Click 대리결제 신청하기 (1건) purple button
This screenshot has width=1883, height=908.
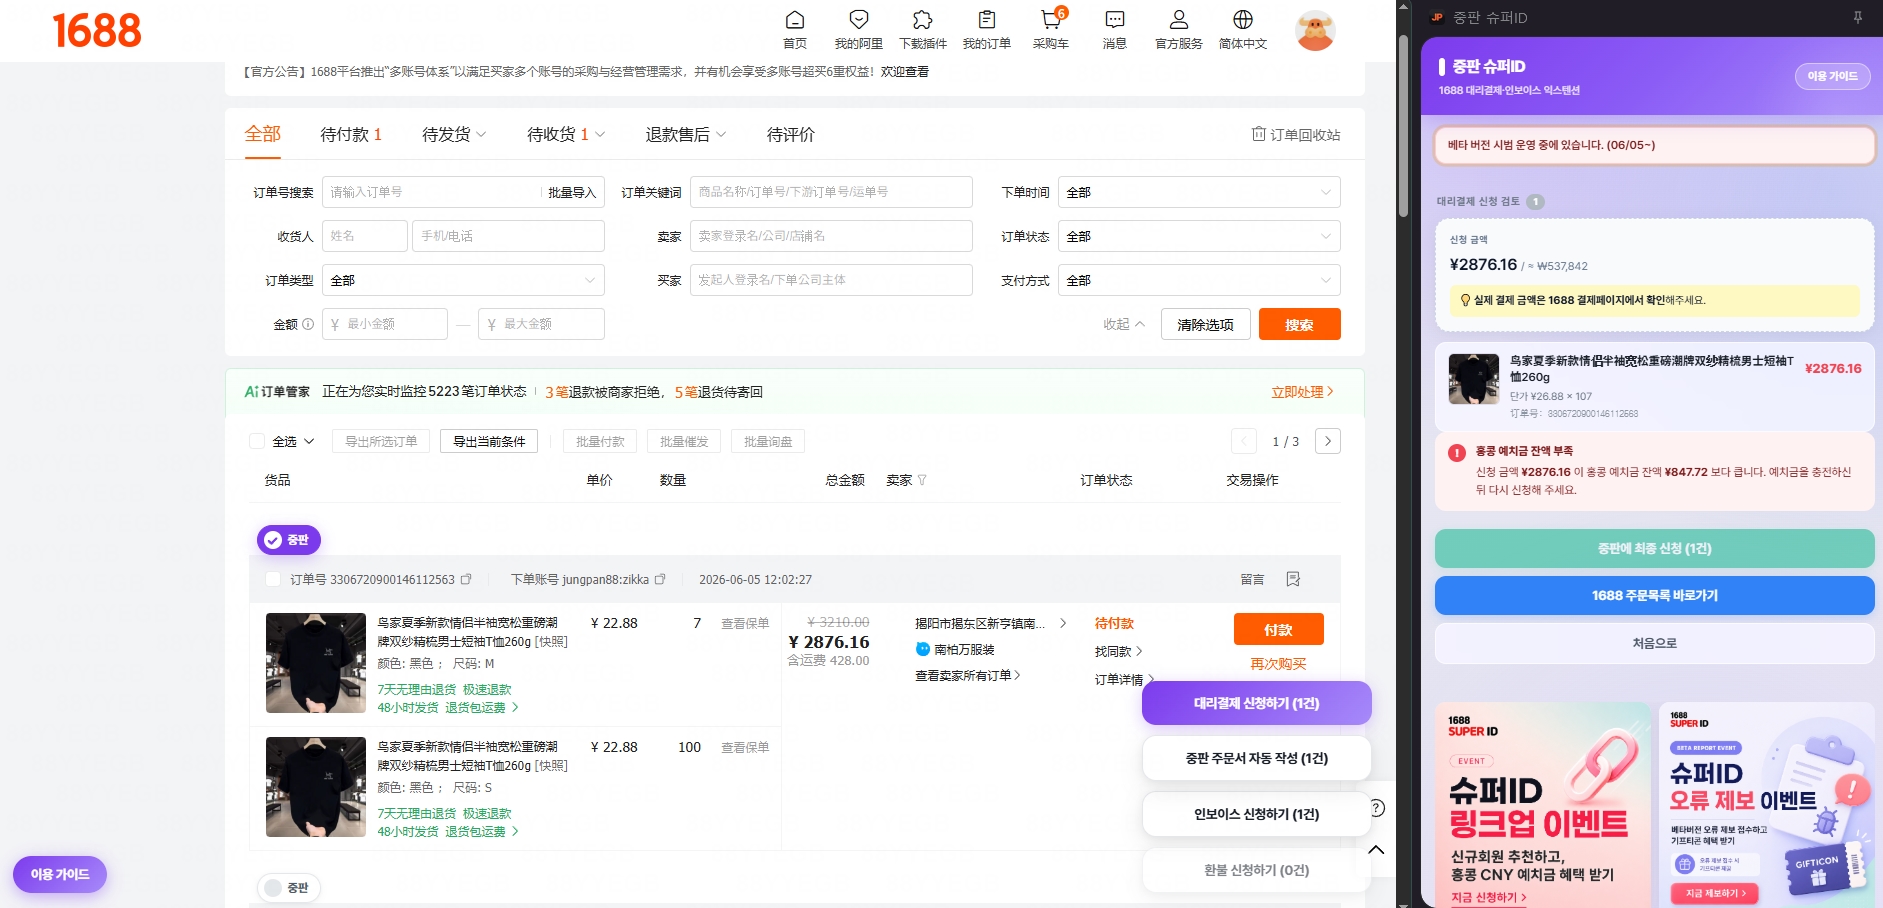point(1256,703)
